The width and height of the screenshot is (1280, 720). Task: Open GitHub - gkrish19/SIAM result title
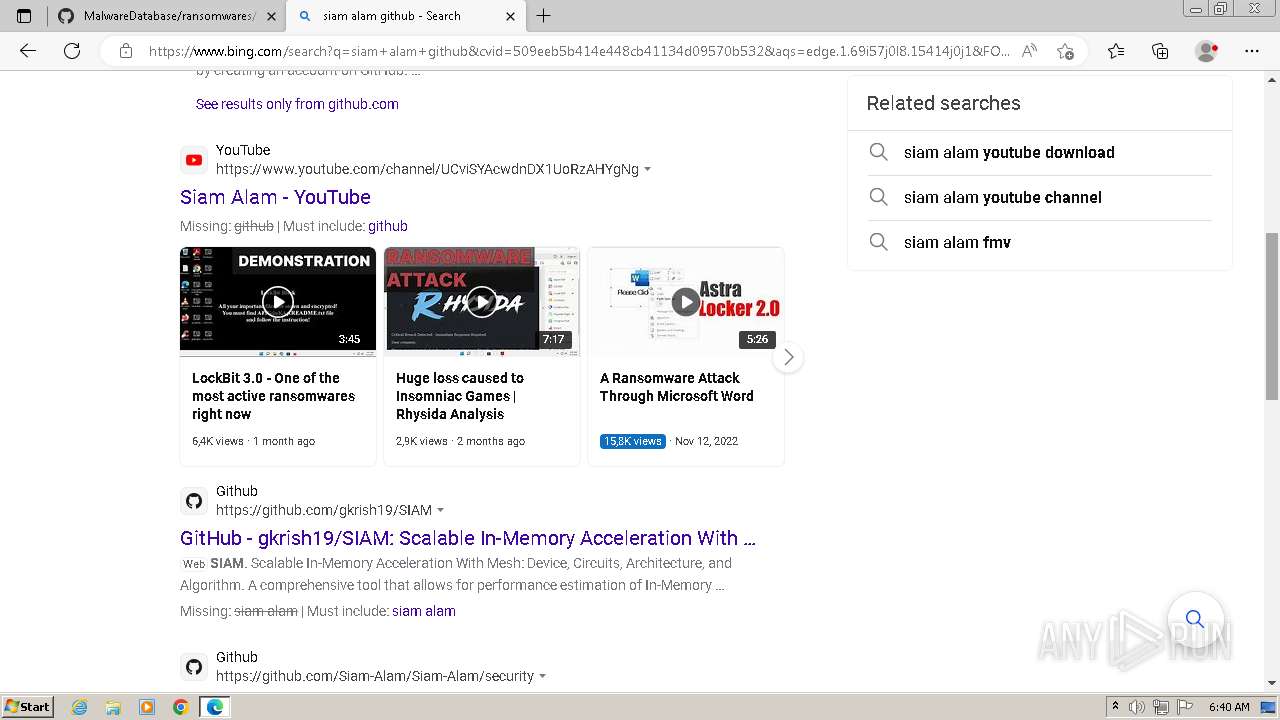click(468, 538)
